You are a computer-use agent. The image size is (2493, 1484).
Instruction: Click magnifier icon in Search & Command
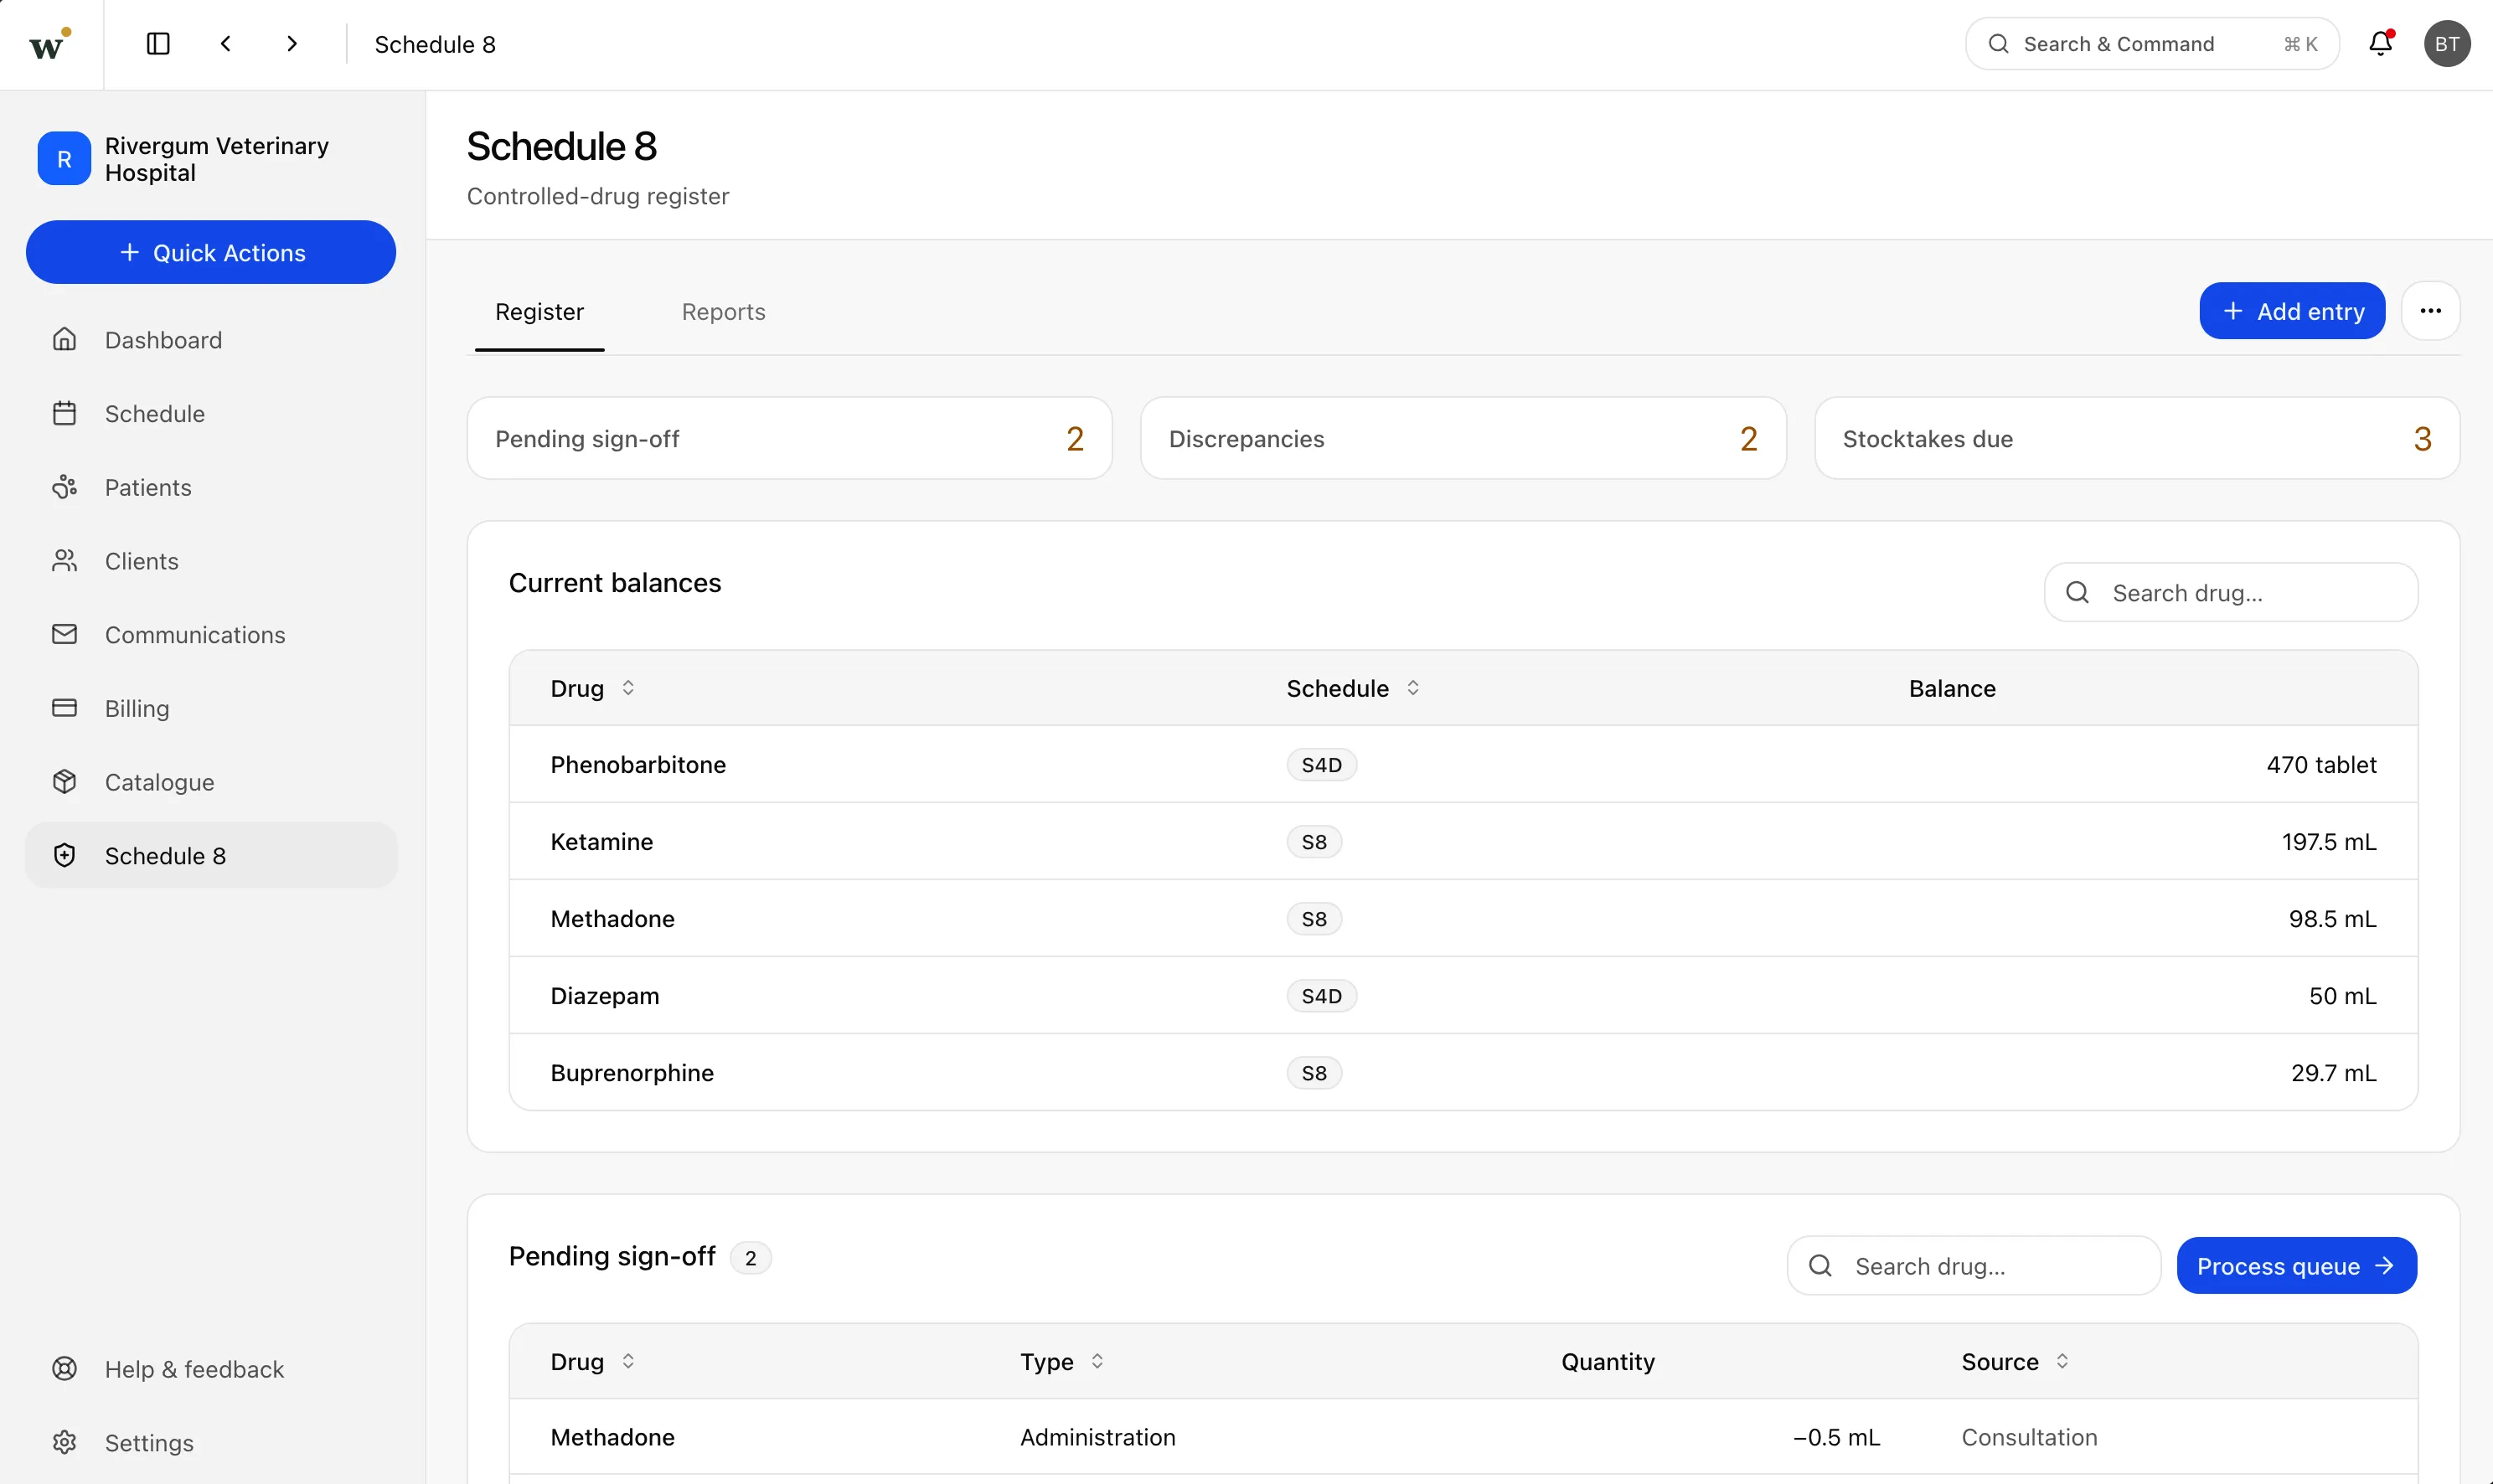point(1999,44)
